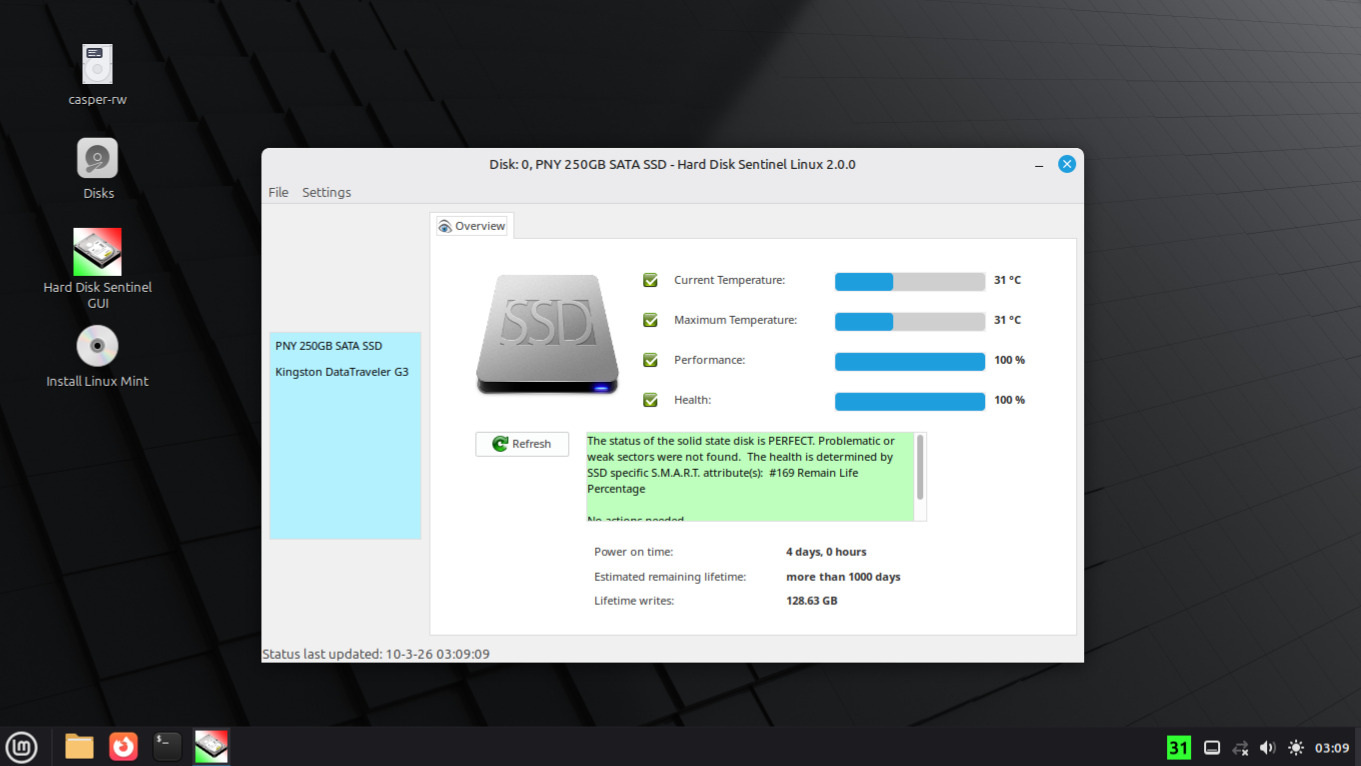Click the 100 % value beside Health
The image size is (1361, 766).
click(1009, 400)
